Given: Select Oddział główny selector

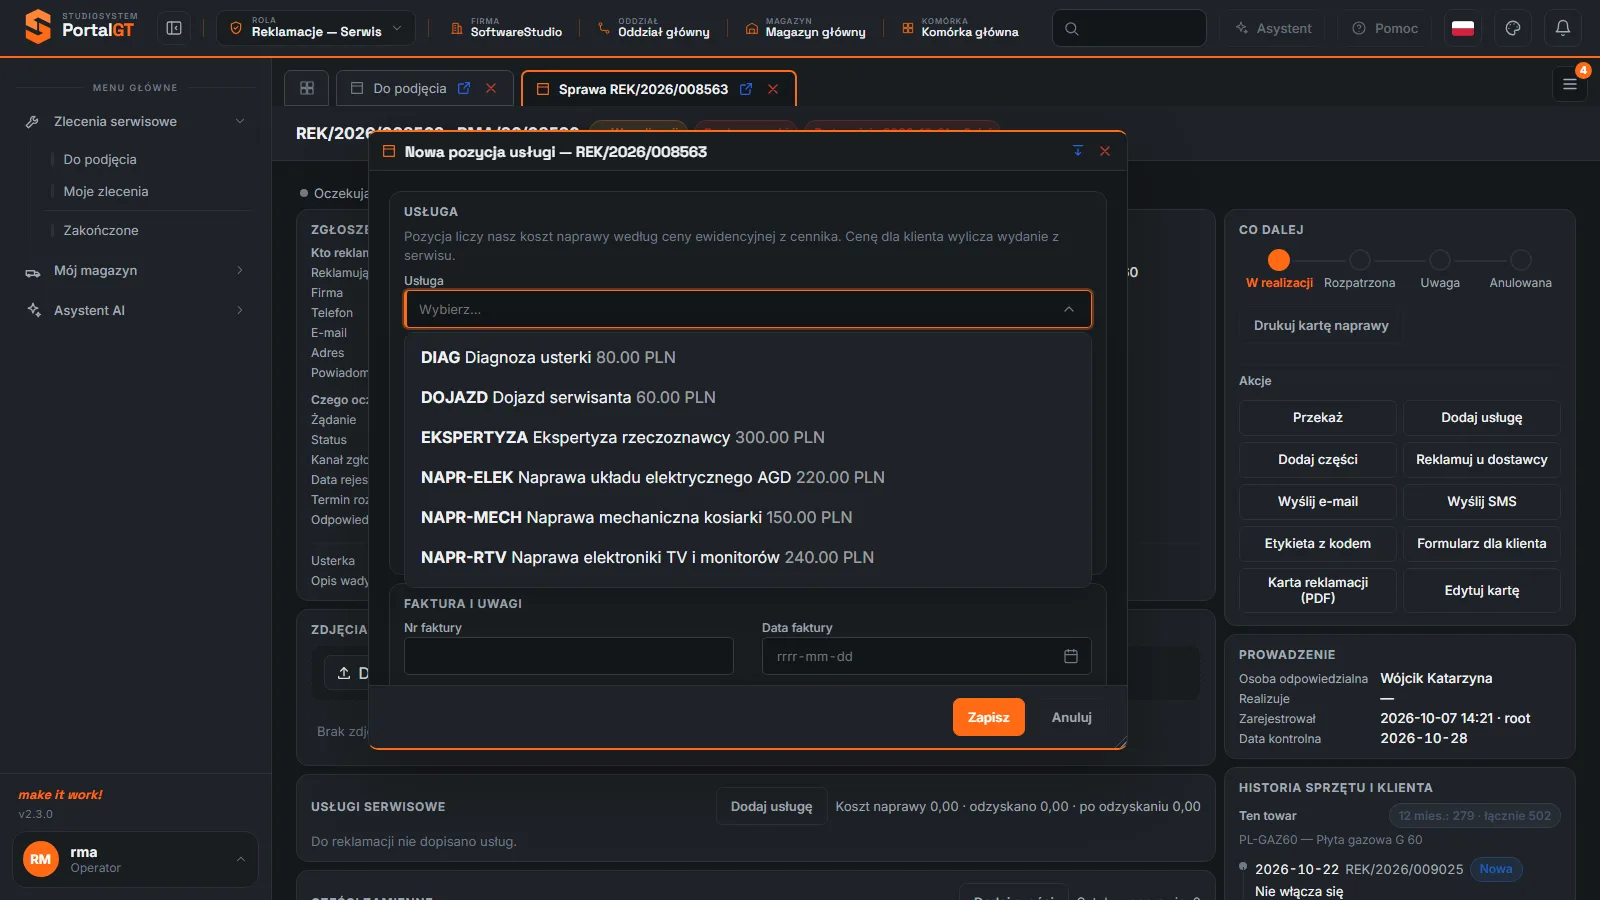Looking at the screenshot, I should (653, 28).
